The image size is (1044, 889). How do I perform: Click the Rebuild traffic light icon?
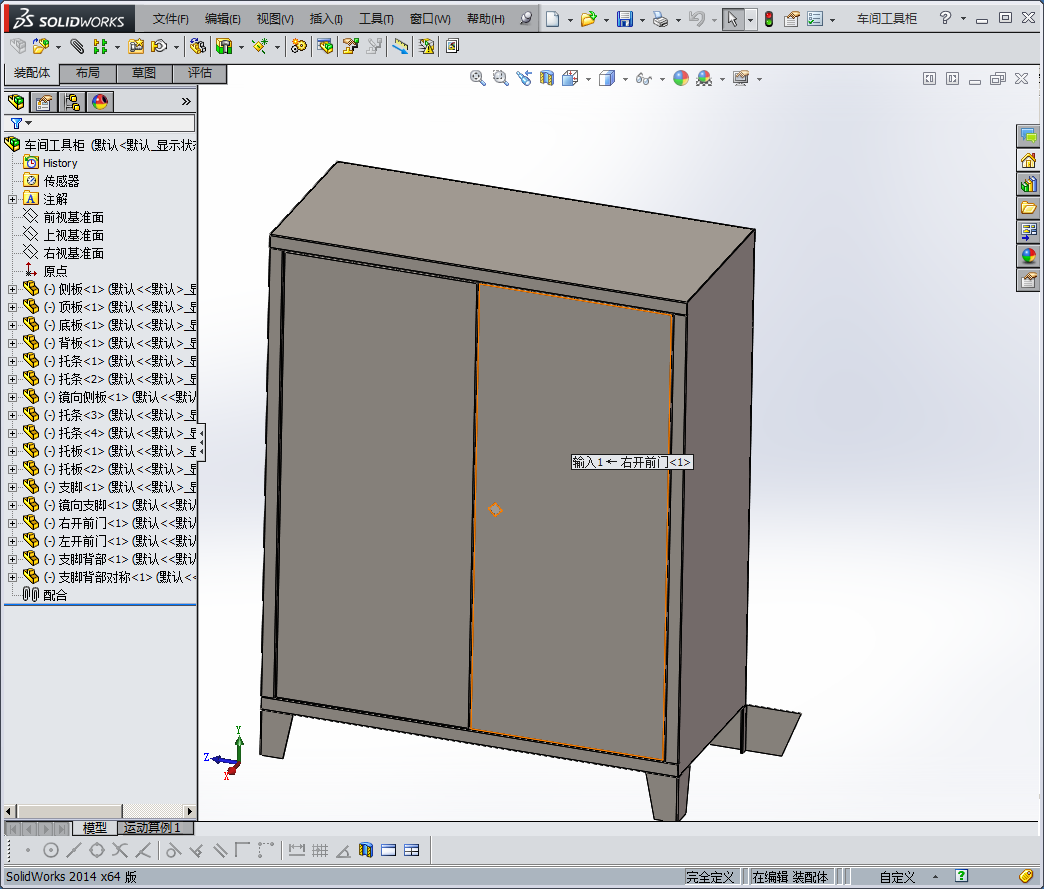(x=768, y=19)
